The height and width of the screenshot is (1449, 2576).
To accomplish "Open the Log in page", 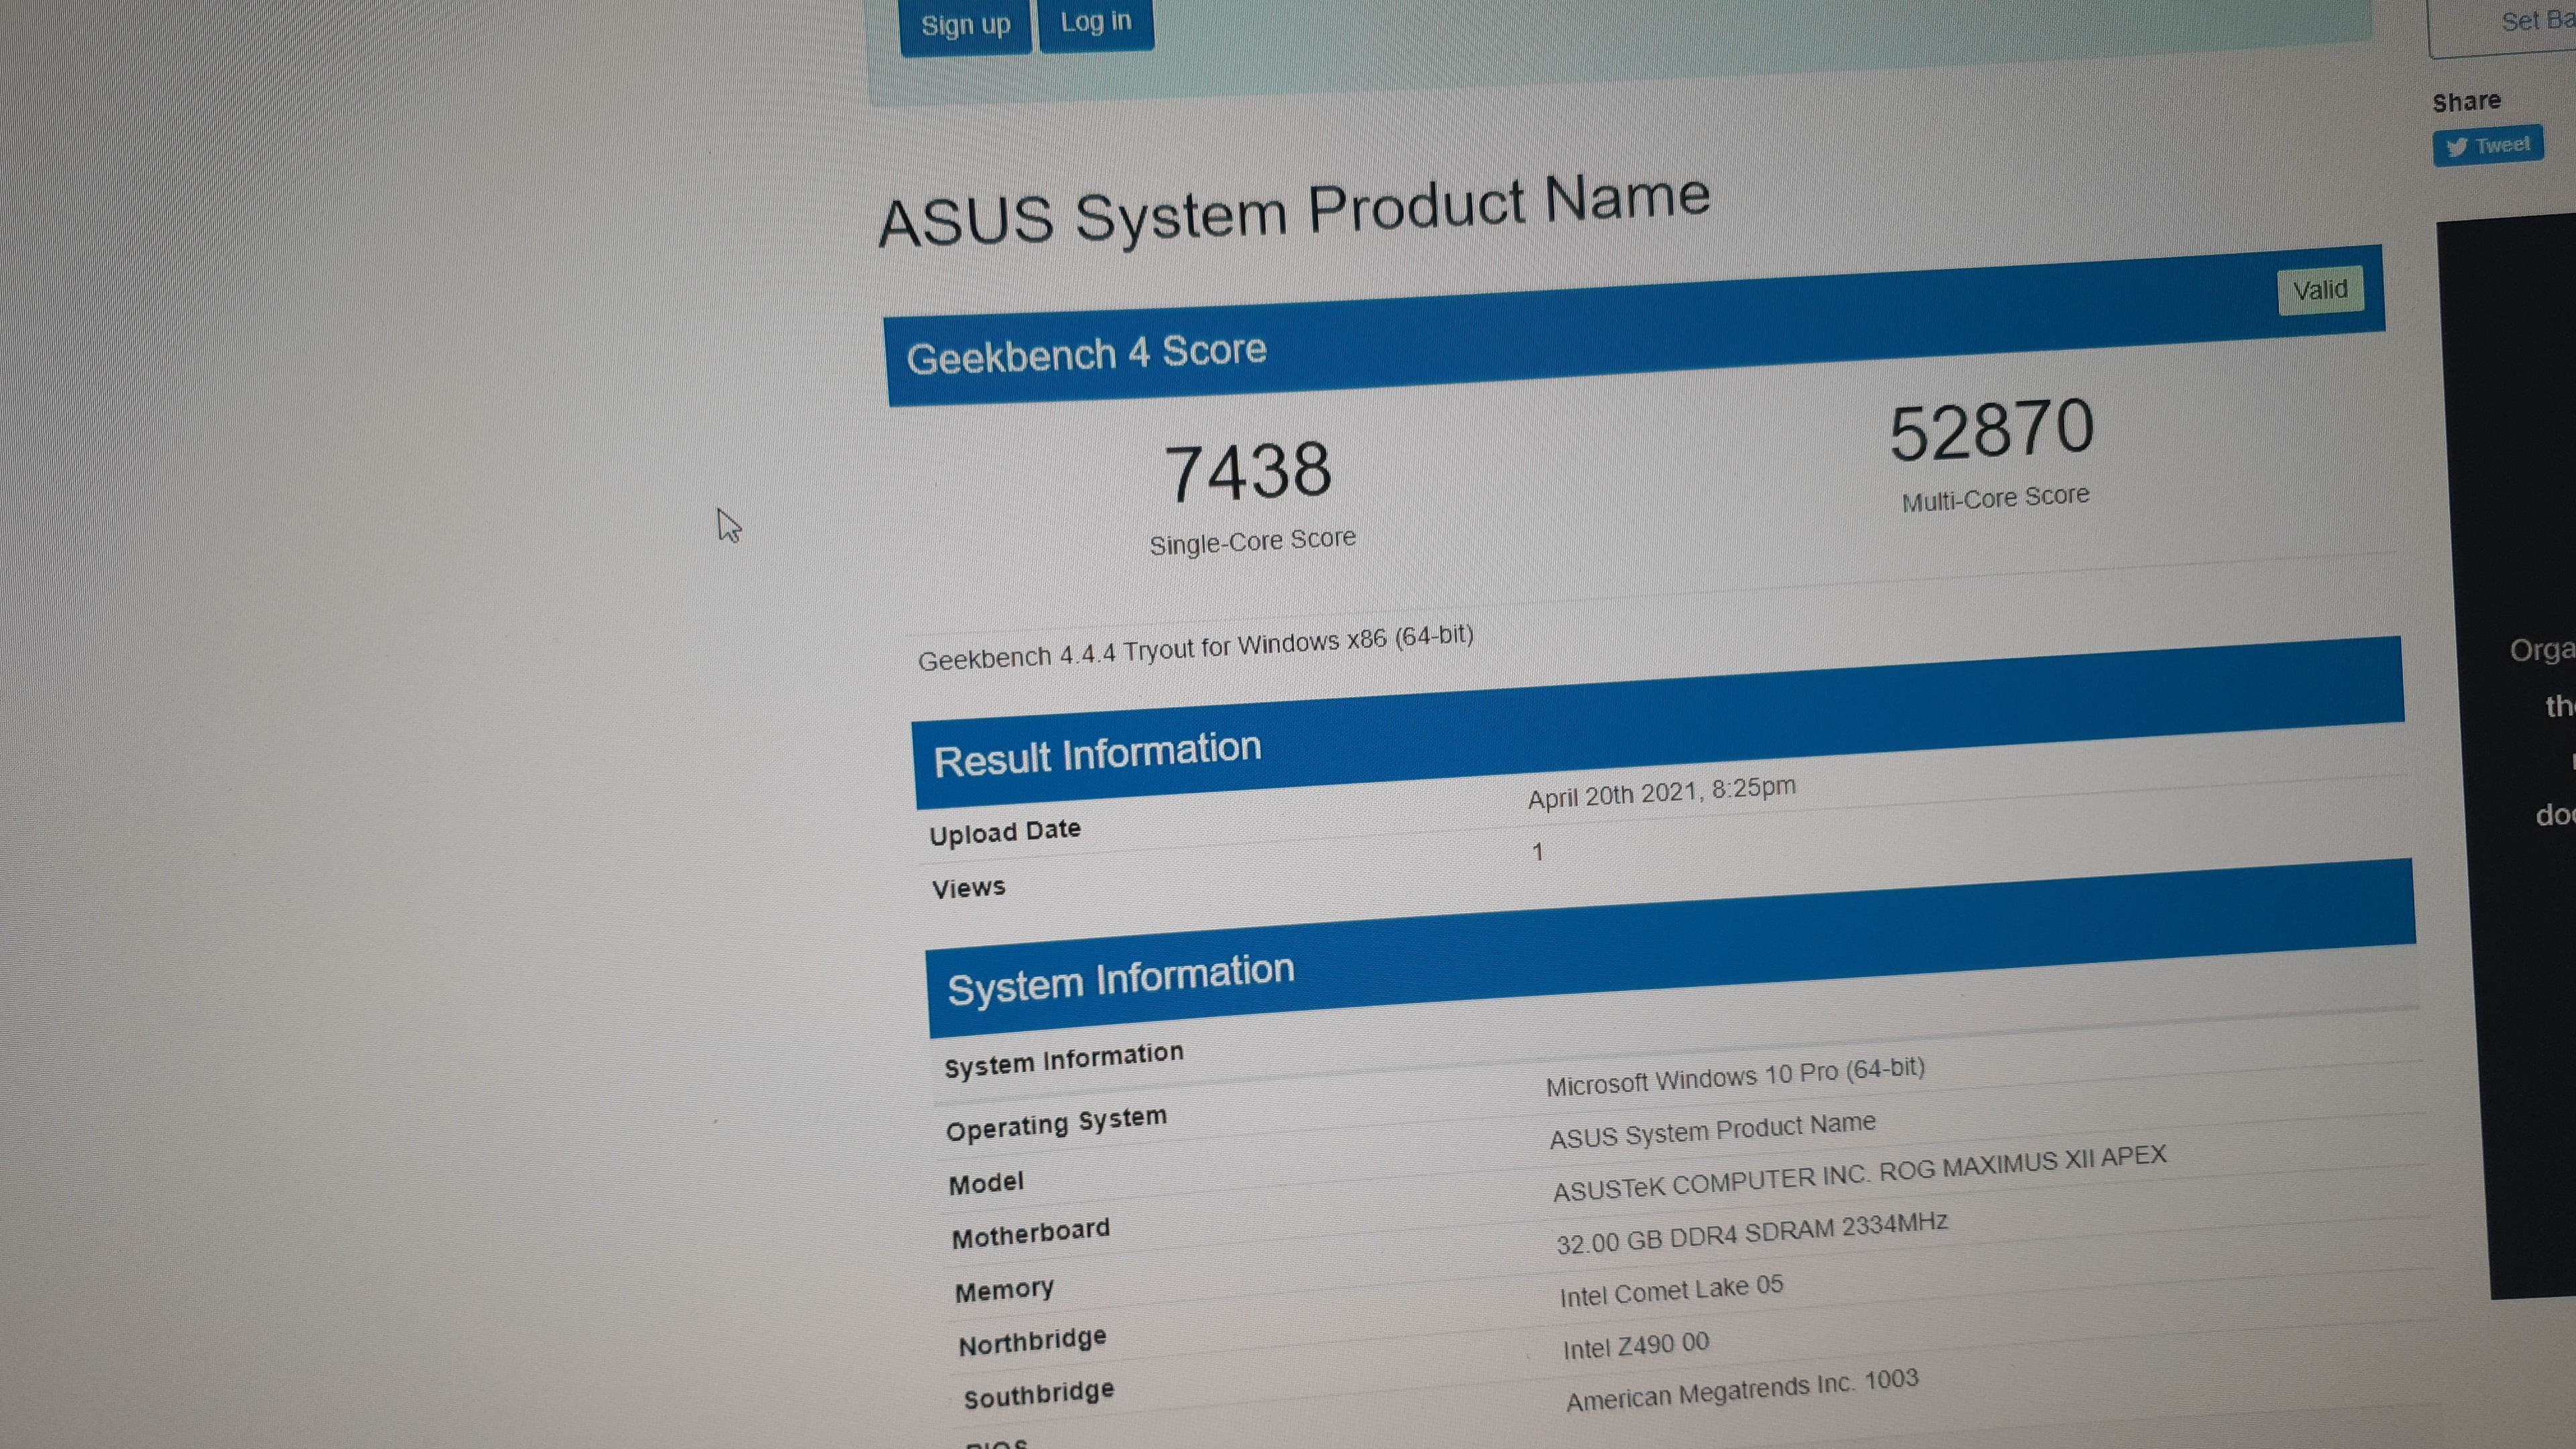I will [x=1096, y=23].
